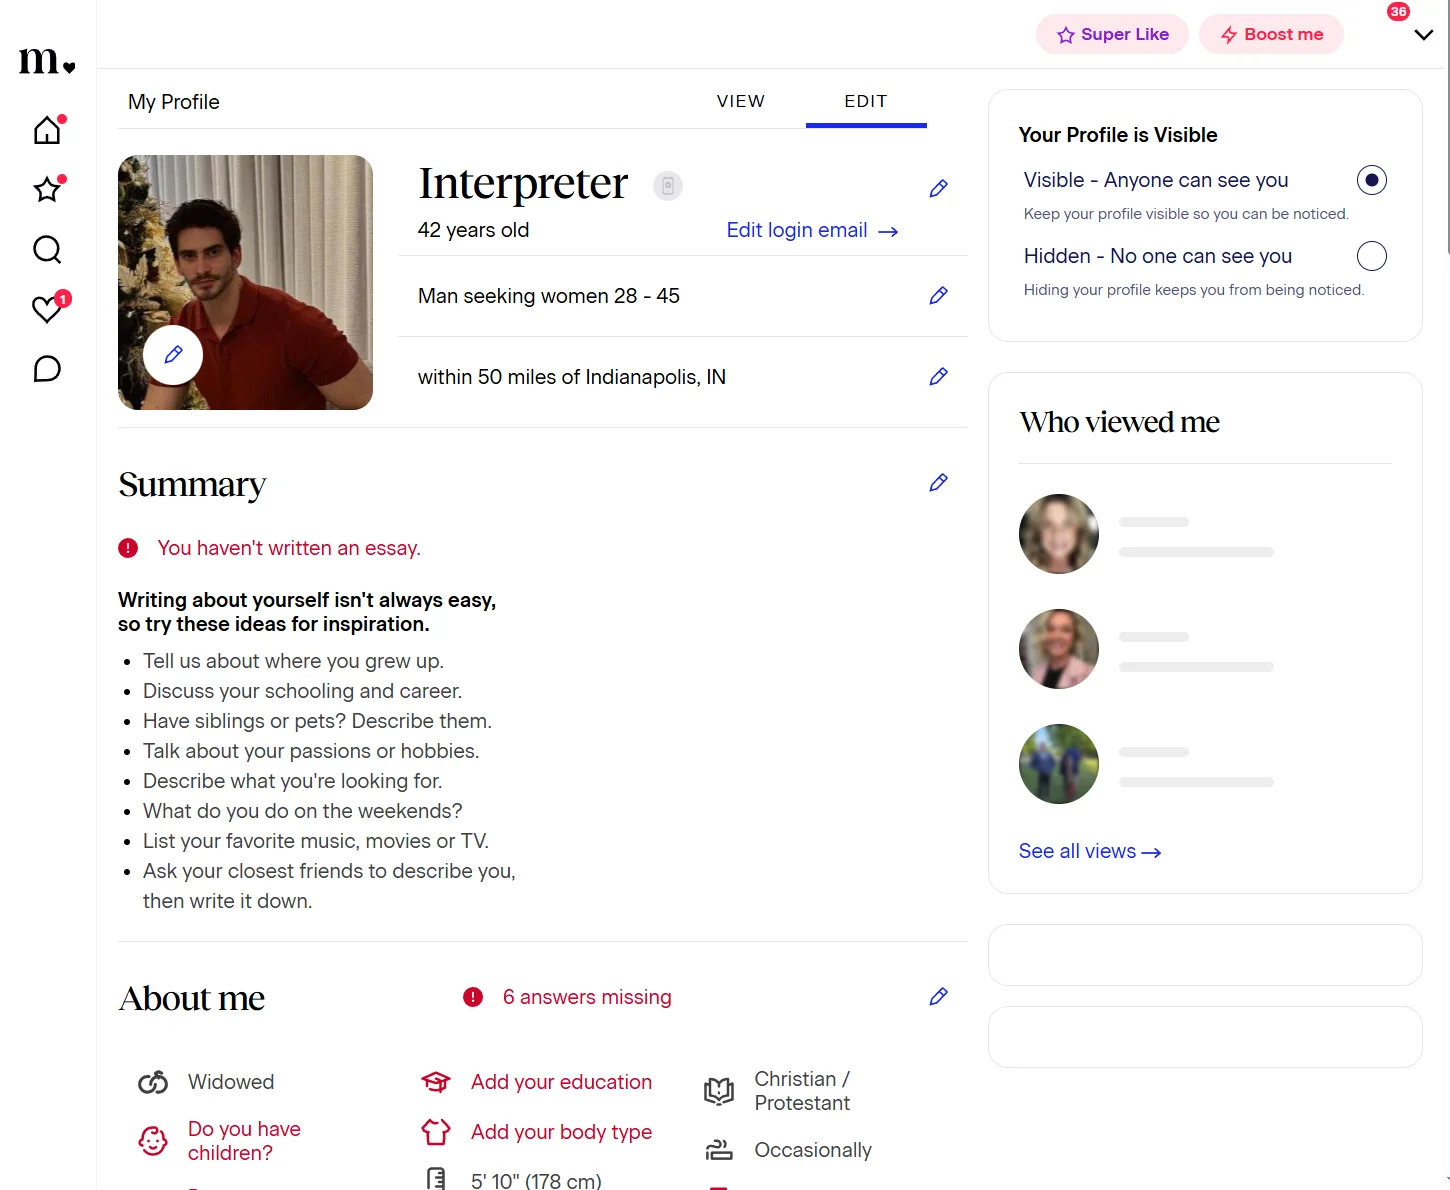
Task: Click the ruler height icon
Action: (436, 1179)
